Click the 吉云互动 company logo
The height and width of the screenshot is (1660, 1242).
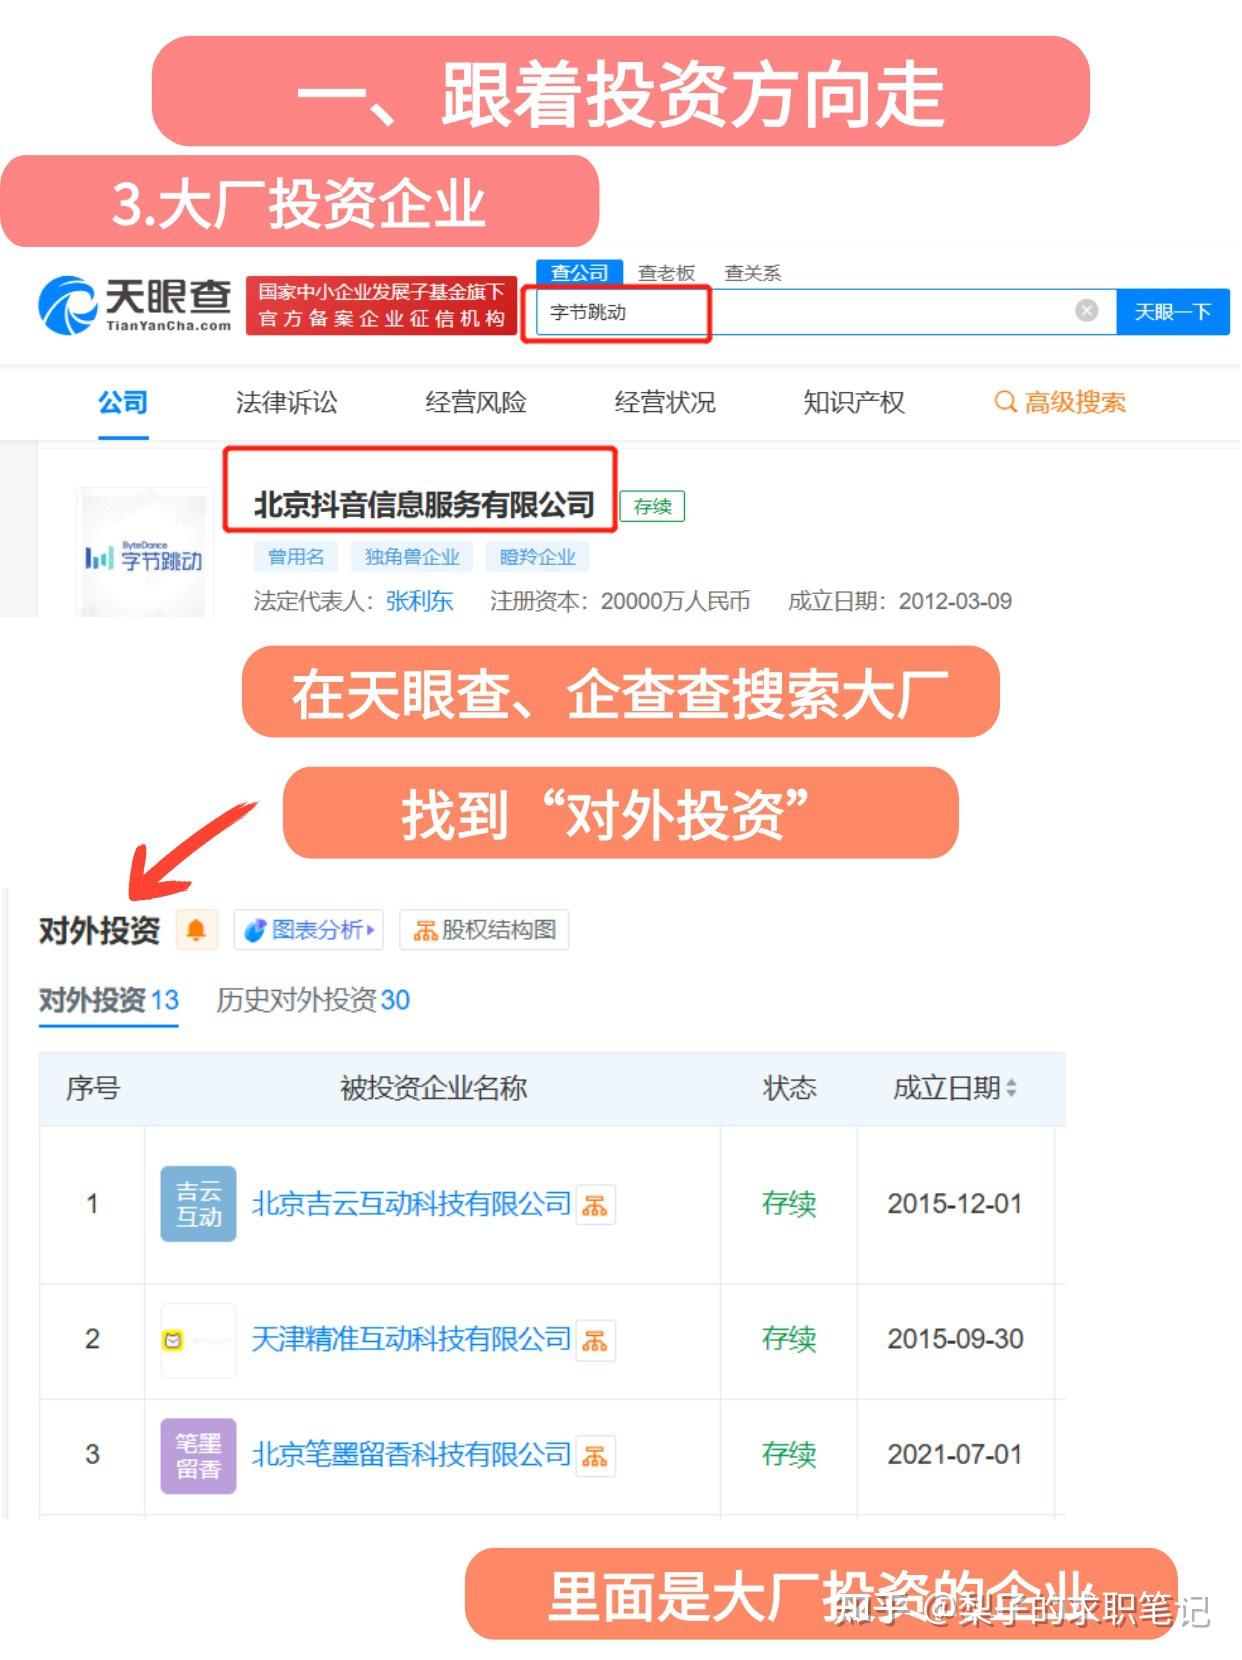tap(198, 1204)
